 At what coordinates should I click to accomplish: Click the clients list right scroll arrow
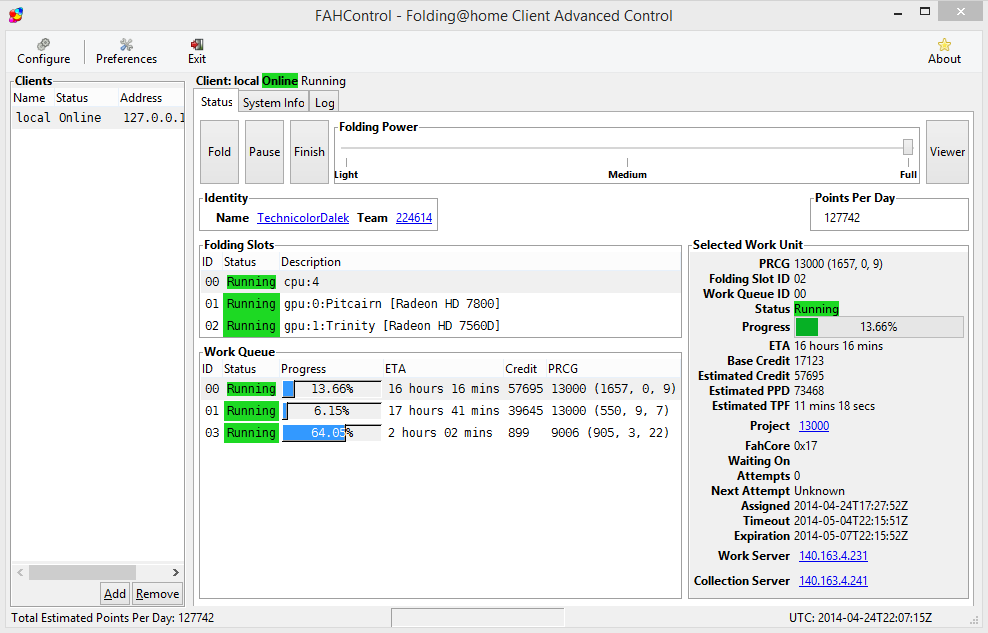click(176, 573)
